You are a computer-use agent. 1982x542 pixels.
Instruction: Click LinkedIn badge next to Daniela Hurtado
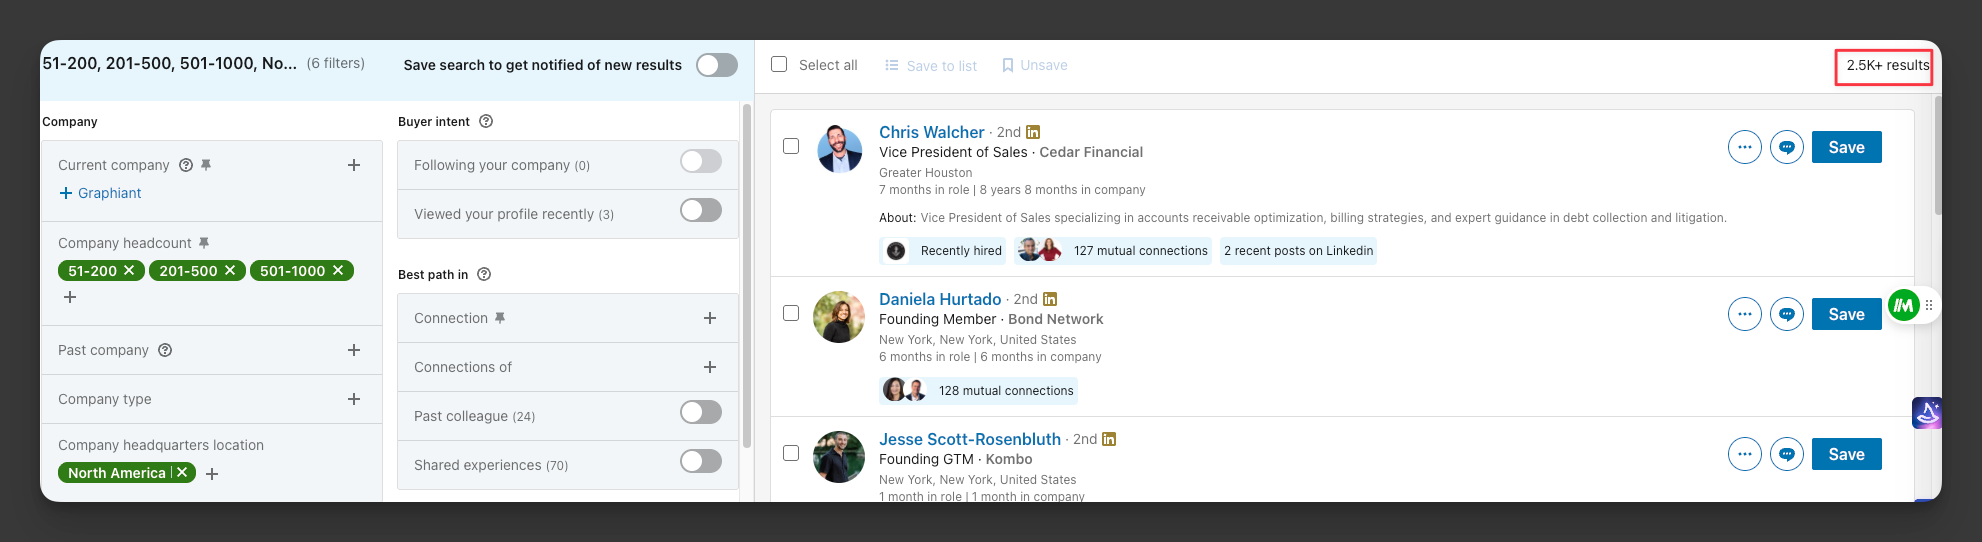click(x=1050, y=299)
